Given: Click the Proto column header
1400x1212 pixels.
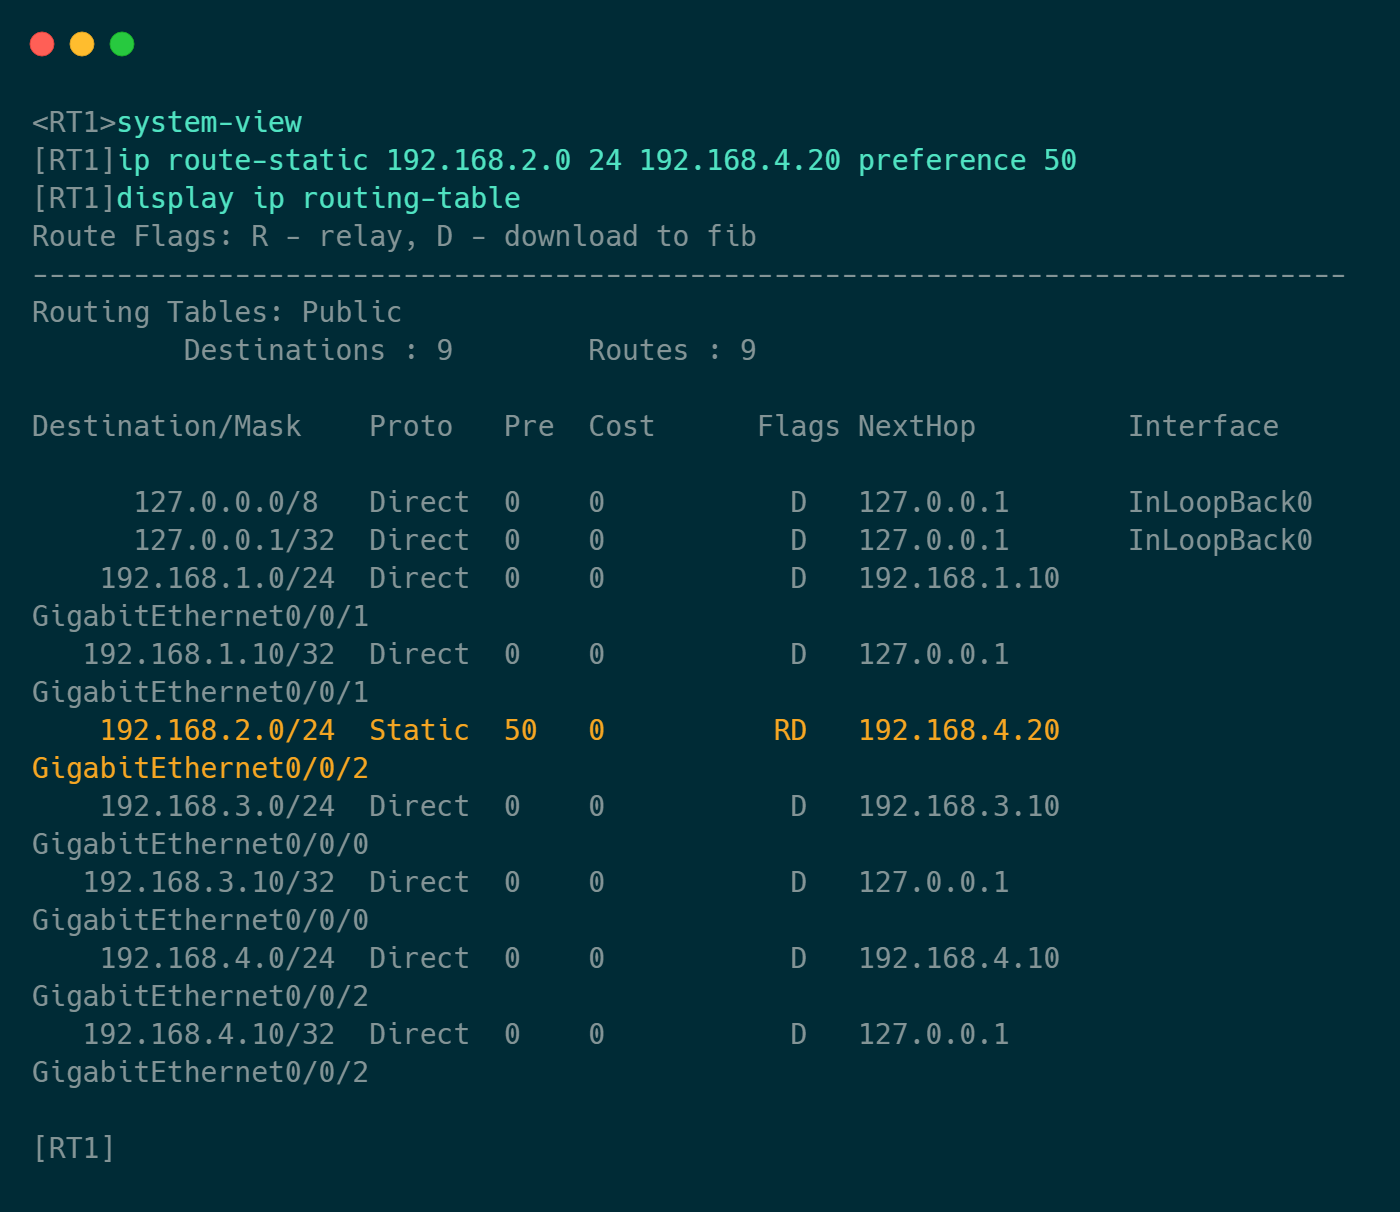Looking at the screenshot, I should coord(411,427).
